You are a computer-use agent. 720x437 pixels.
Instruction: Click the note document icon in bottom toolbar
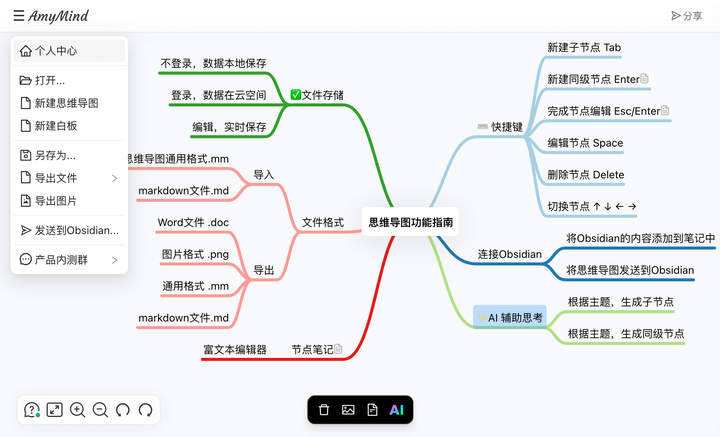(372, 409)
